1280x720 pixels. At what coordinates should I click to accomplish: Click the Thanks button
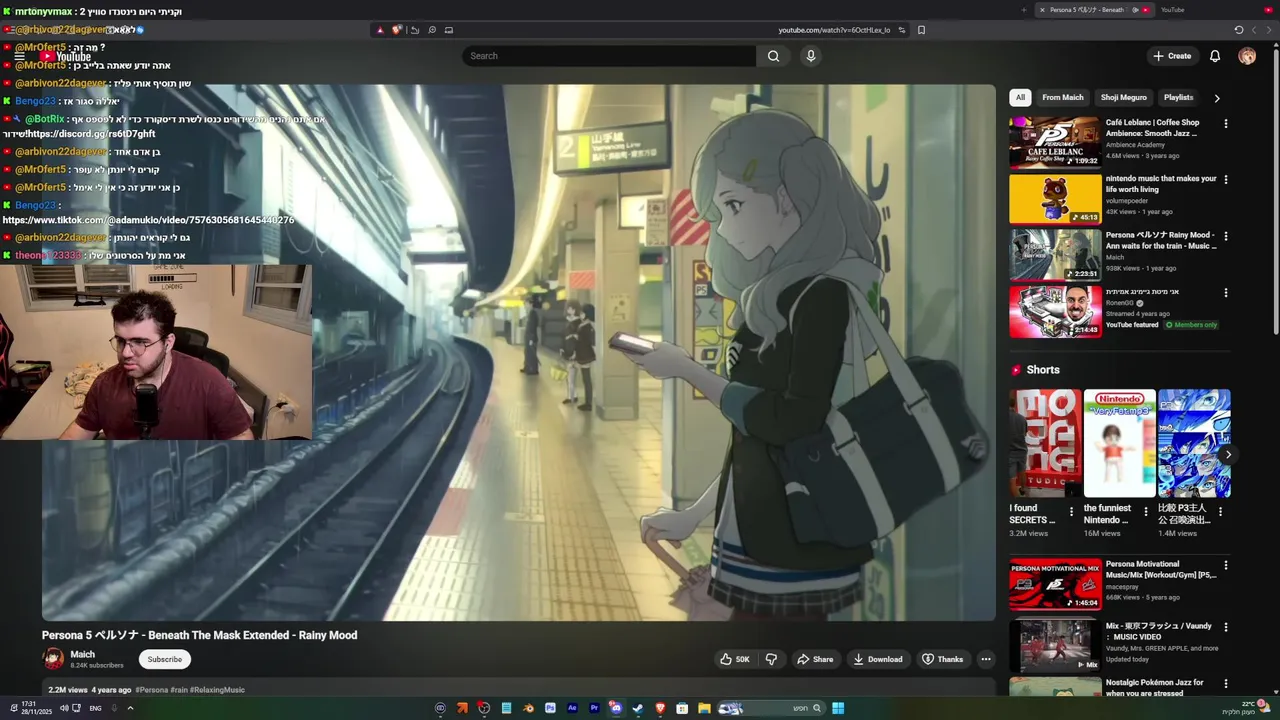pyautogui.click(x=942, y=659)
